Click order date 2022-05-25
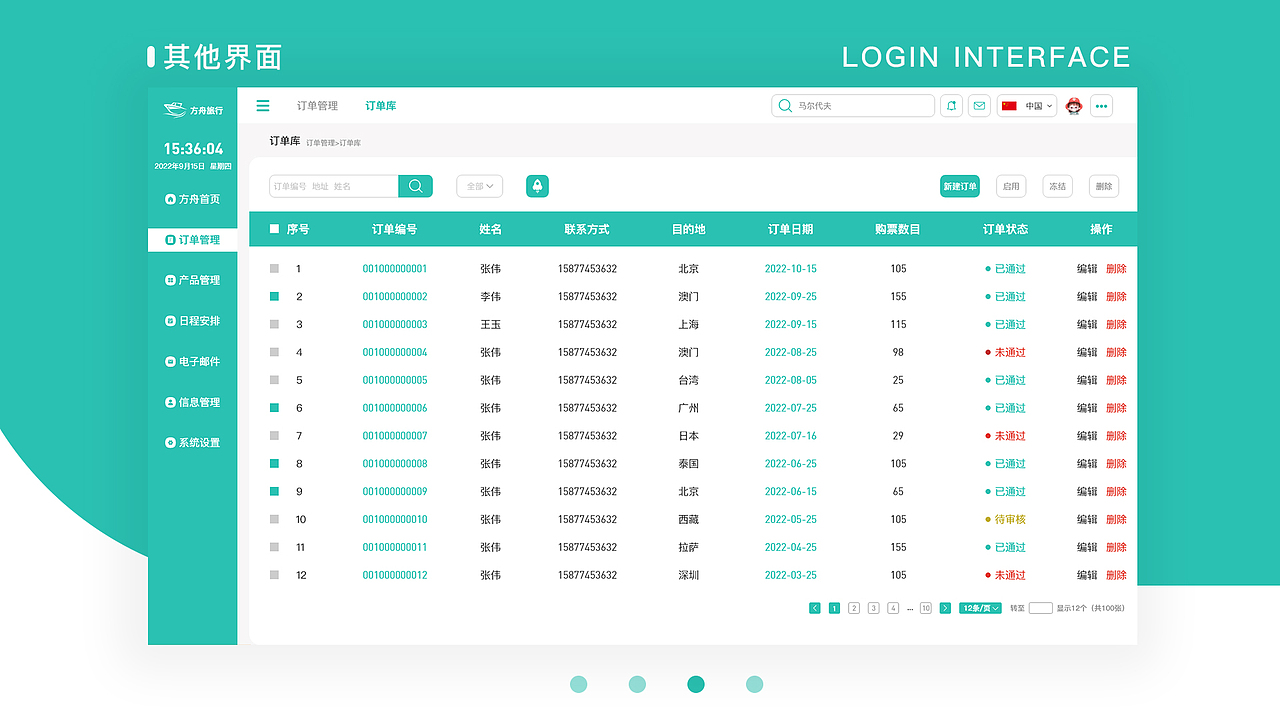Image resolution: width=1280 pixels, height=721 pixels. pyautogui.click(x=791, y=520)
